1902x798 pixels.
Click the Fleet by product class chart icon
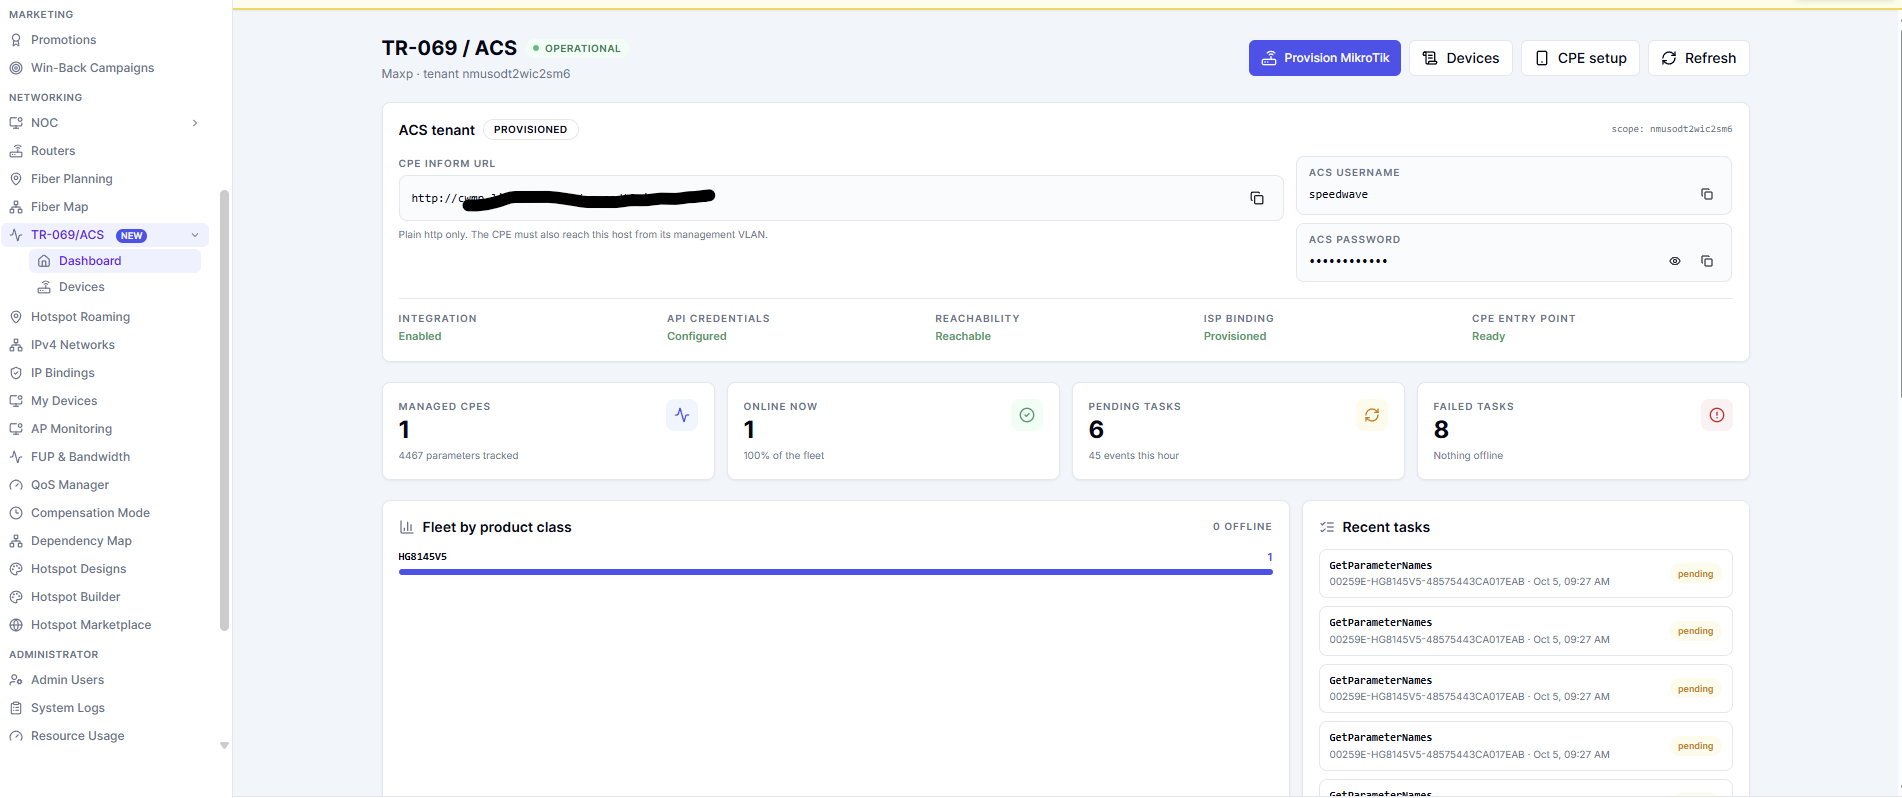(x=406, y=527)
